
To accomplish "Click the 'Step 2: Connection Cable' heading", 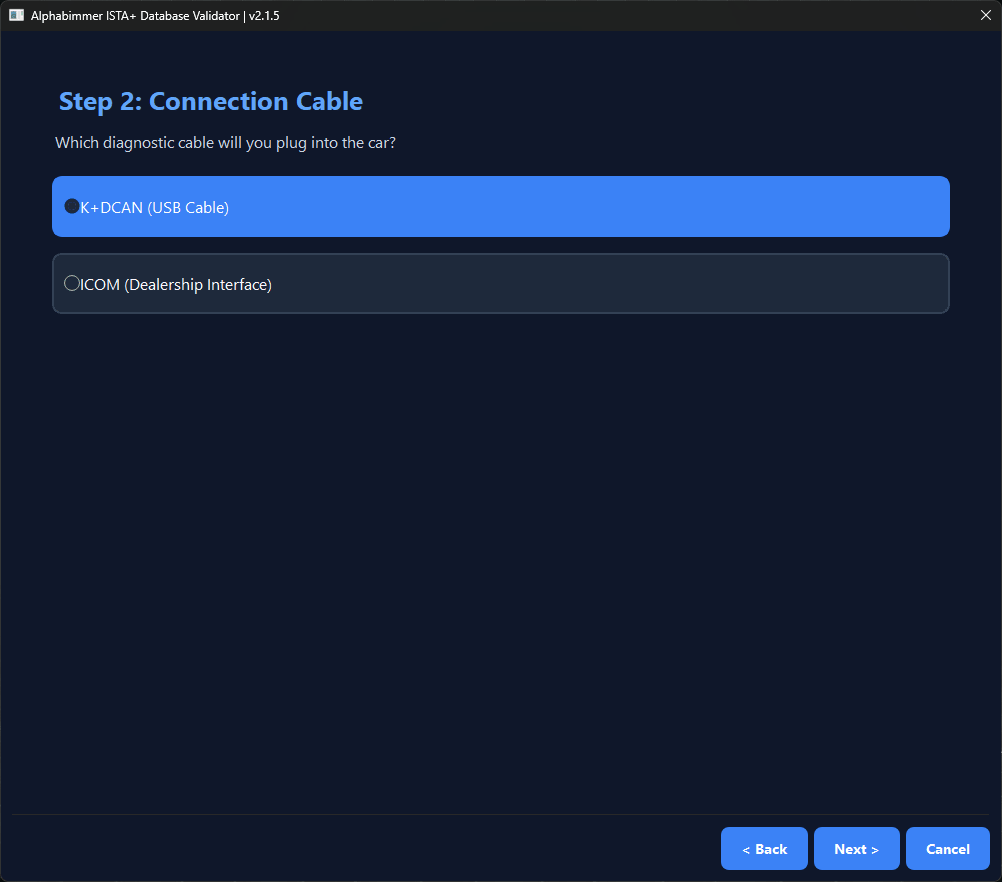I will coord(211,102).
